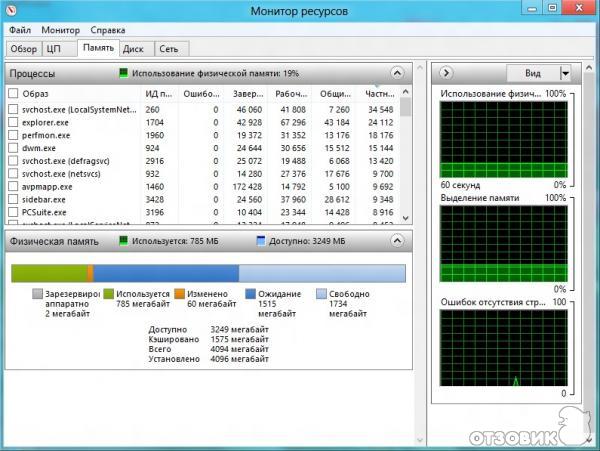Open the Монитор menu
This screenshot has height=451, width=600.
pos(61,31)
